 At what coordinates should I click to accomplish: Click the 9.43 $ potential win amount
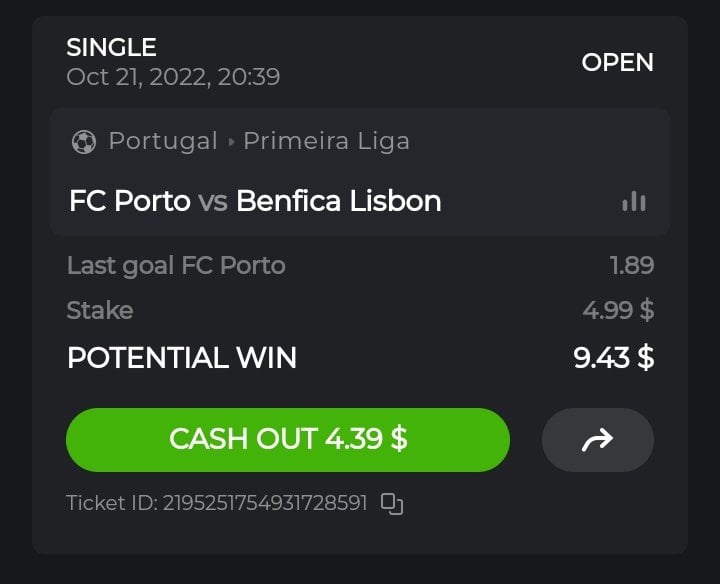tap(613, 357)
